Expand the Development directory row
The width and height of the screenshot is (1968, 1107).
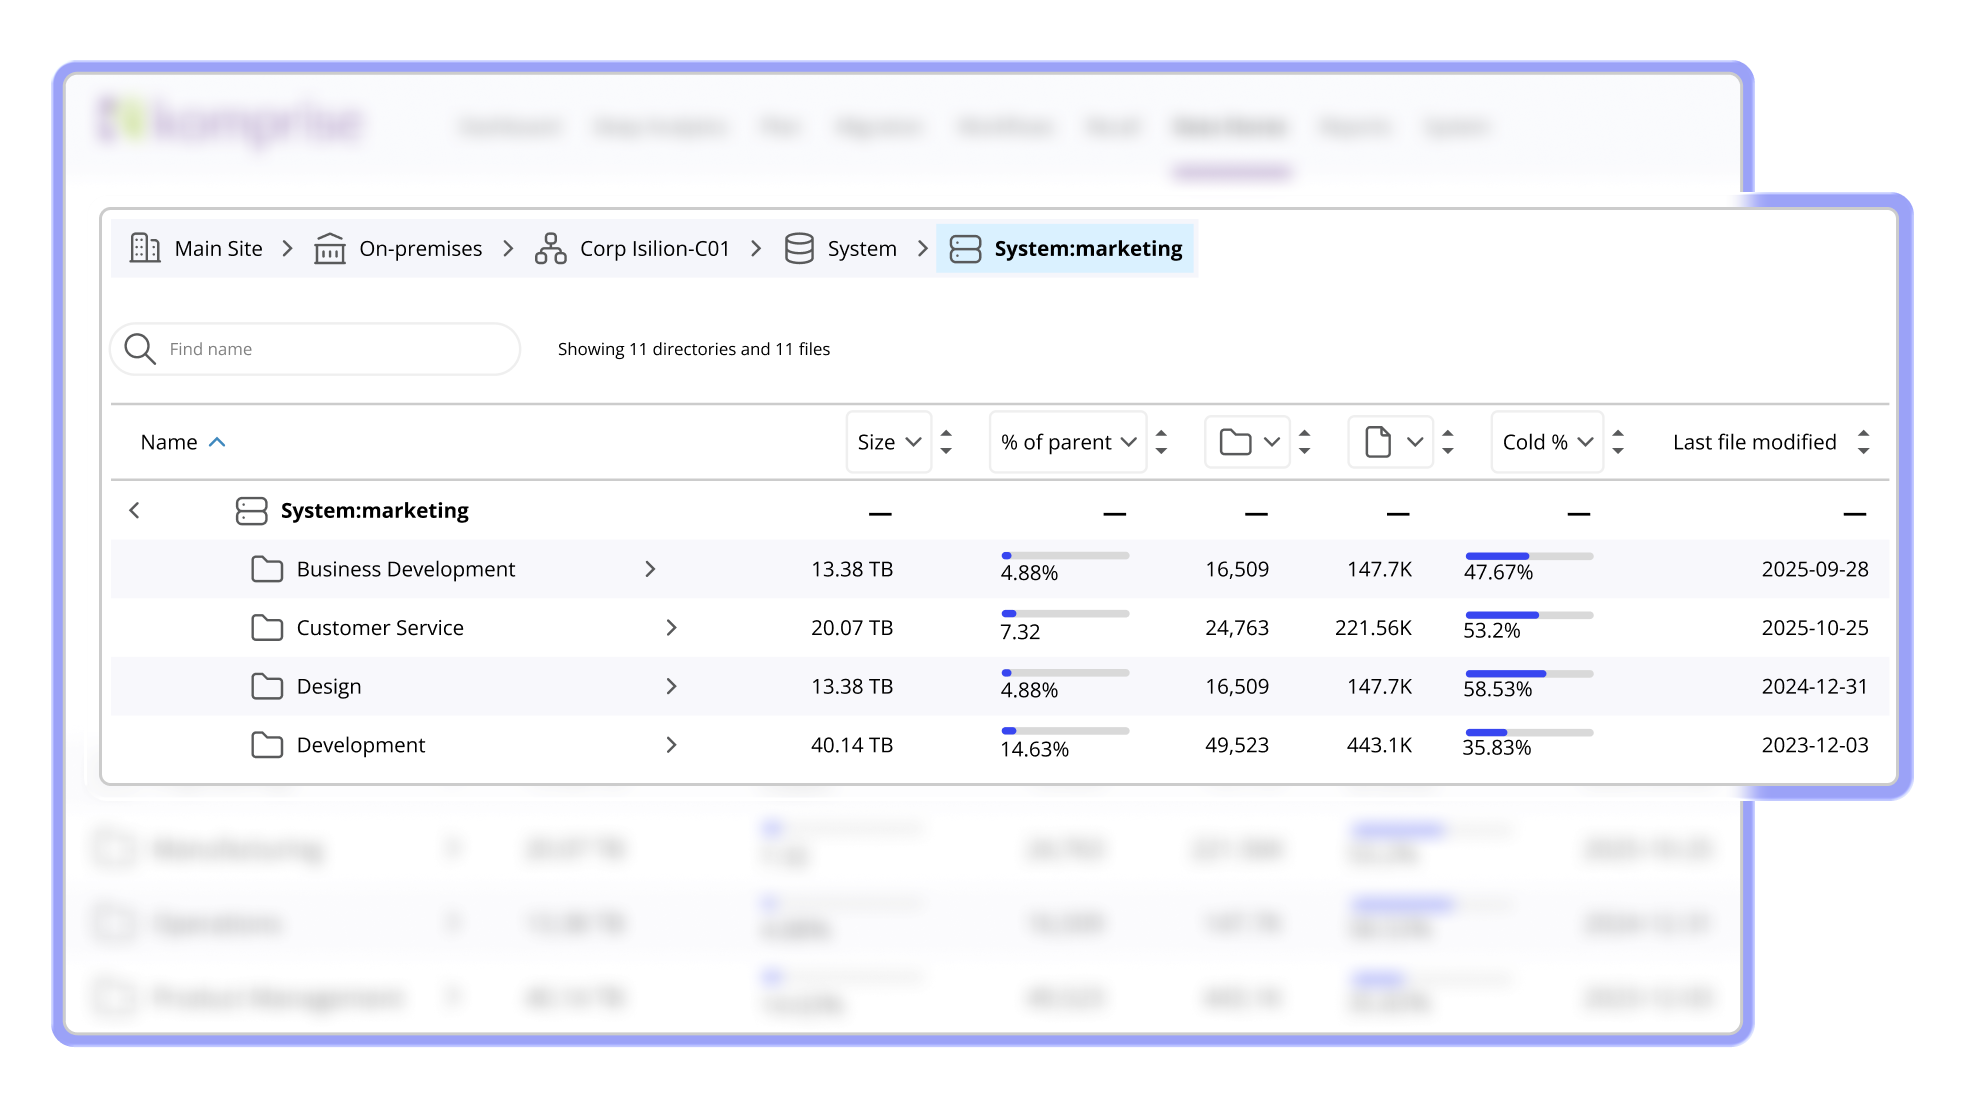[x=672, y=744]
